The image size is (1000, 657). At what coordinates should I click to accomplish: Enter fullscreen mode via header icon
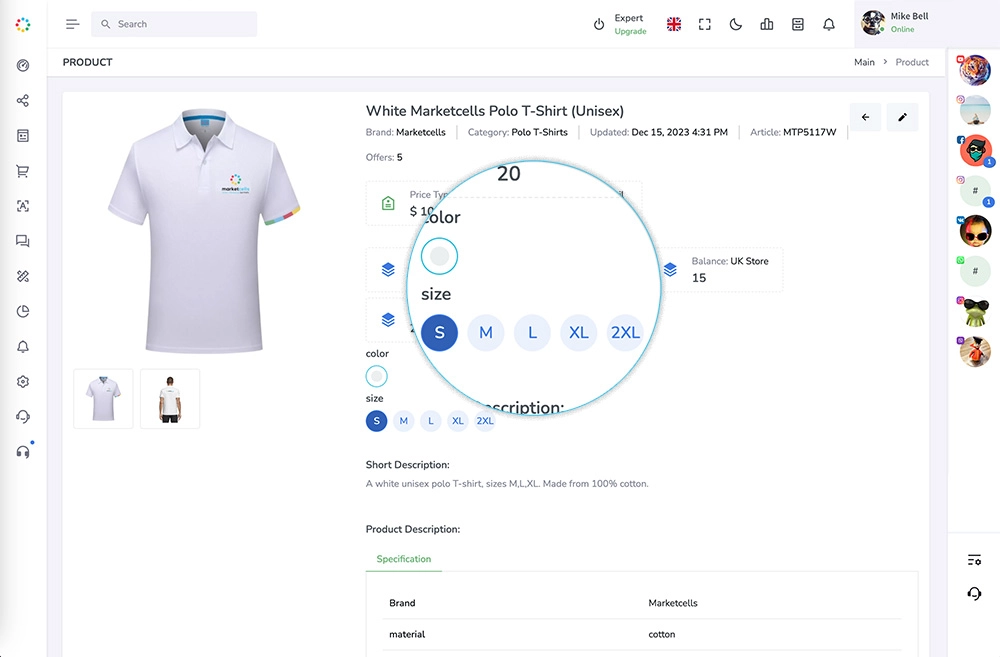coord(705,24)
